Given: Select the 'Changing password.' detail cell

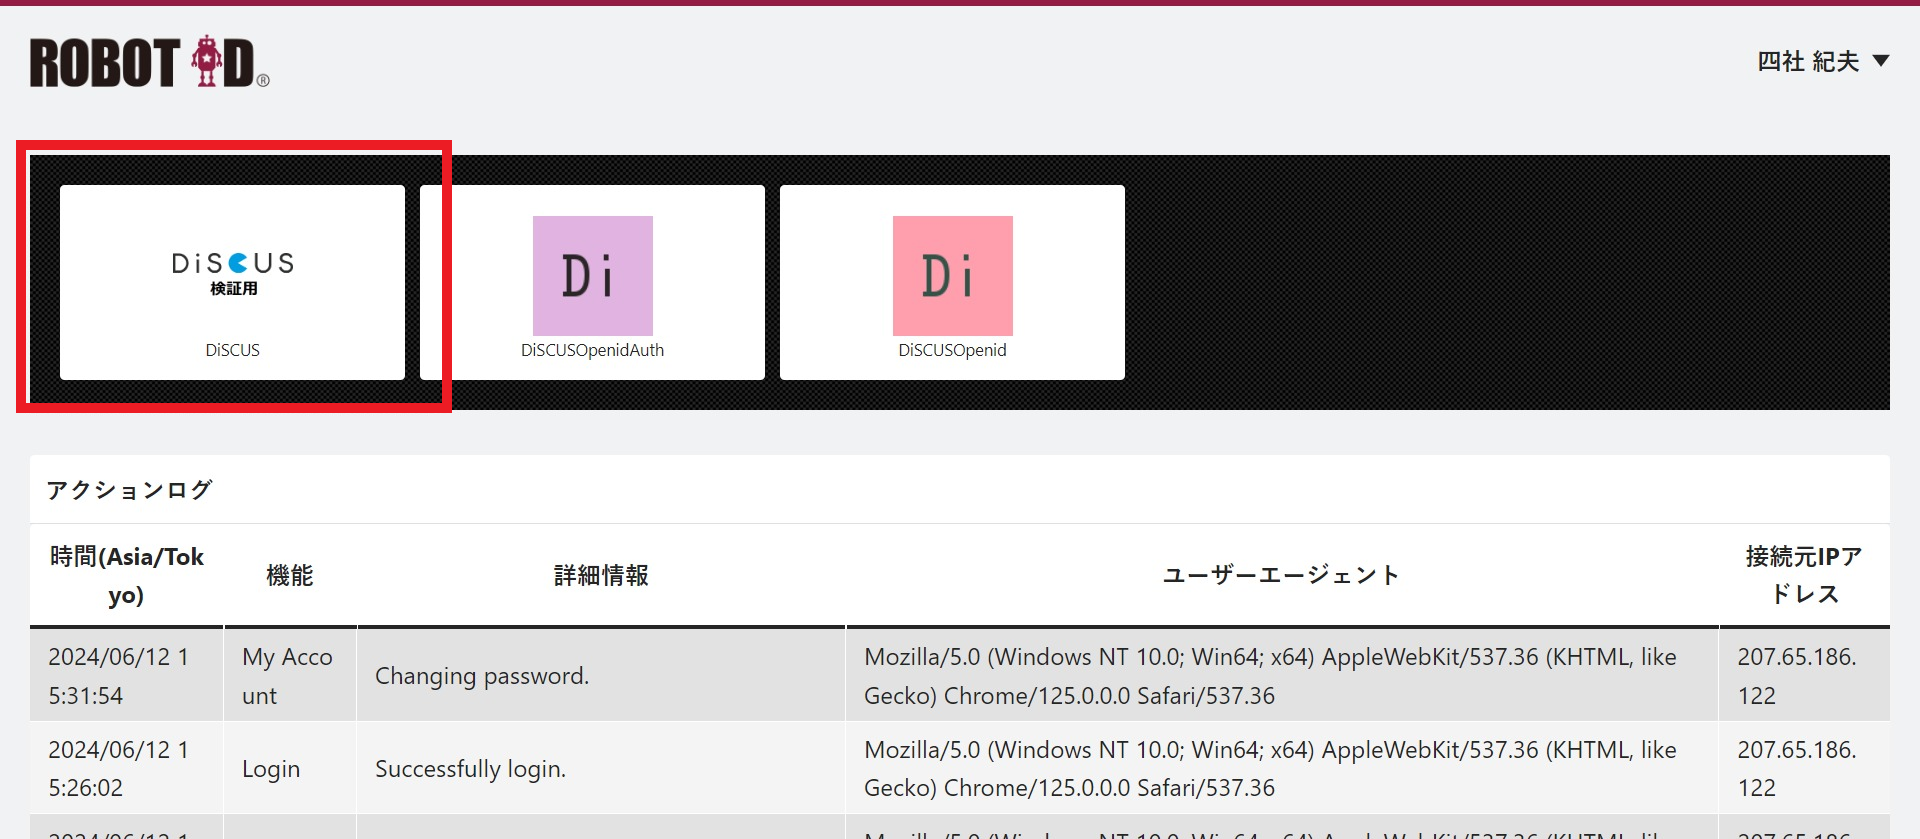Looking at the screenshot, I should point(601,676).
